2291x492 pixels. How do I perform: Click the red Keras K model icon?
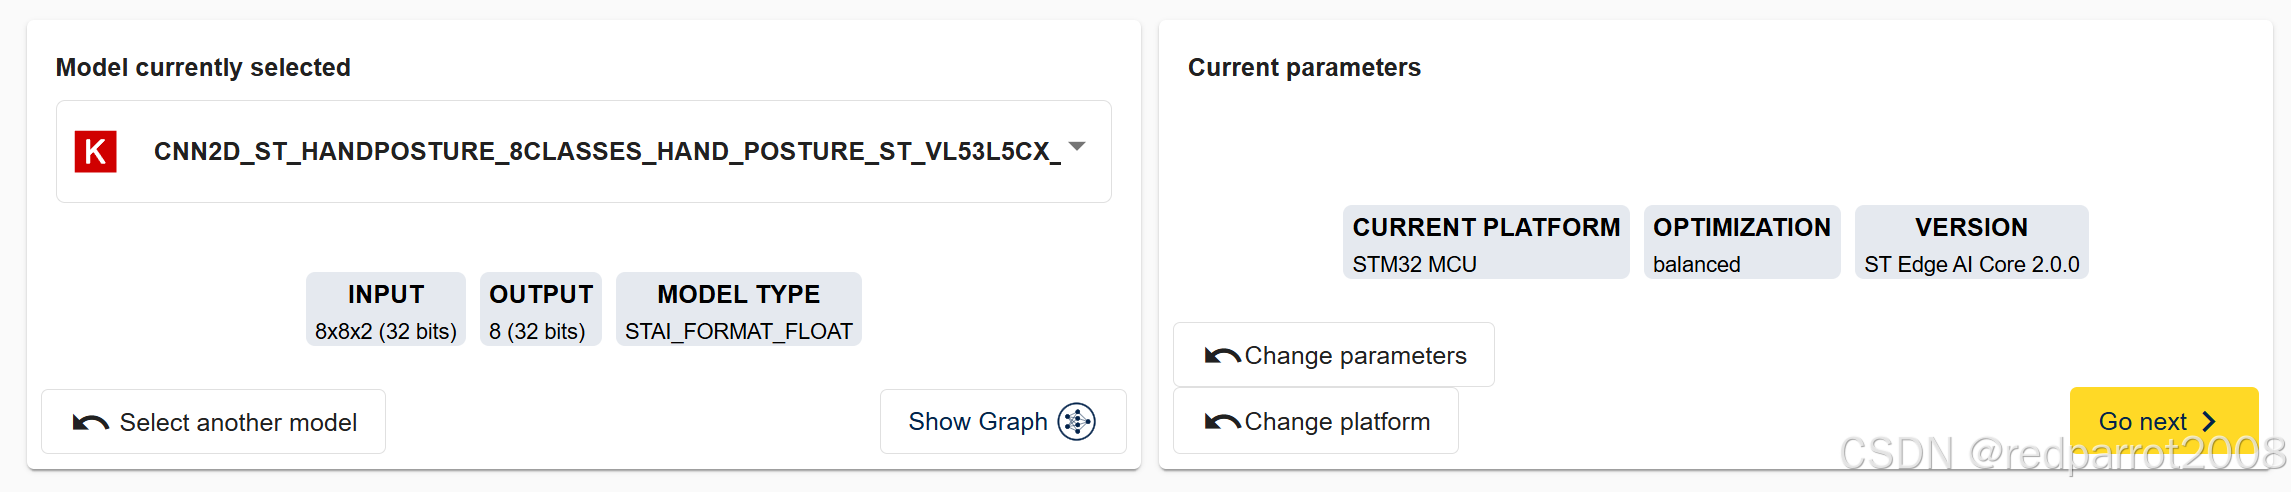[96, 152]
